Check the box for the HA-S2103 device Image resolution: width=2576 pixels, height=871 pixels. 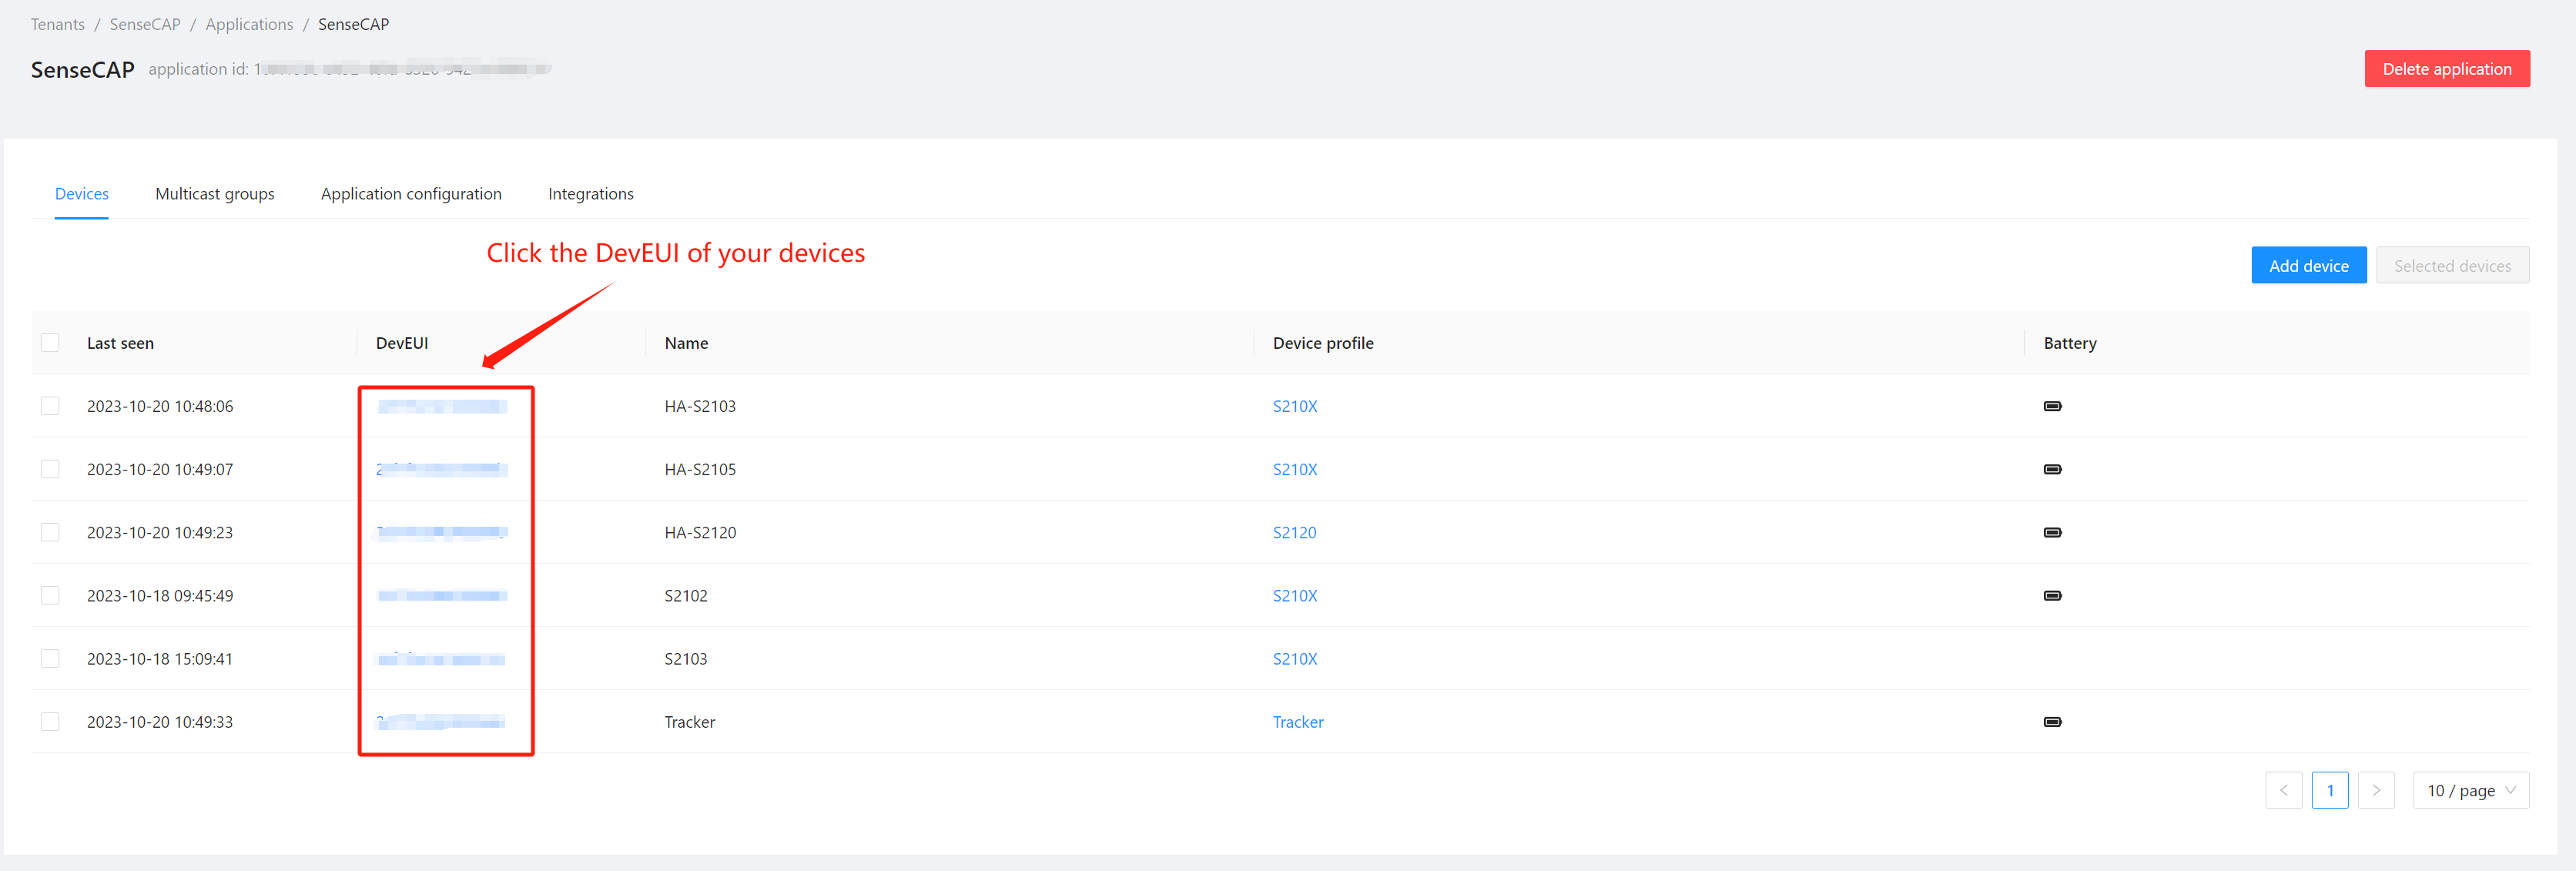pos(50,406)
